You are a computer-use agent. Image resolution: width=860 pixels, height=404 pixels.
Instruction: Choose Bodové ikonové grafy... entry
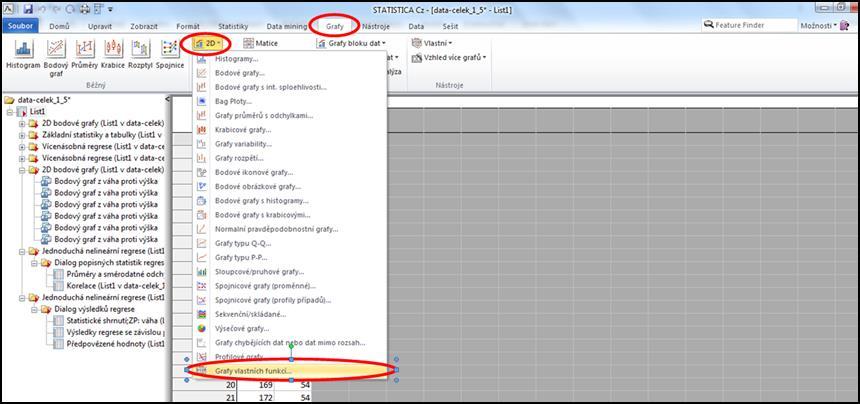290,173
